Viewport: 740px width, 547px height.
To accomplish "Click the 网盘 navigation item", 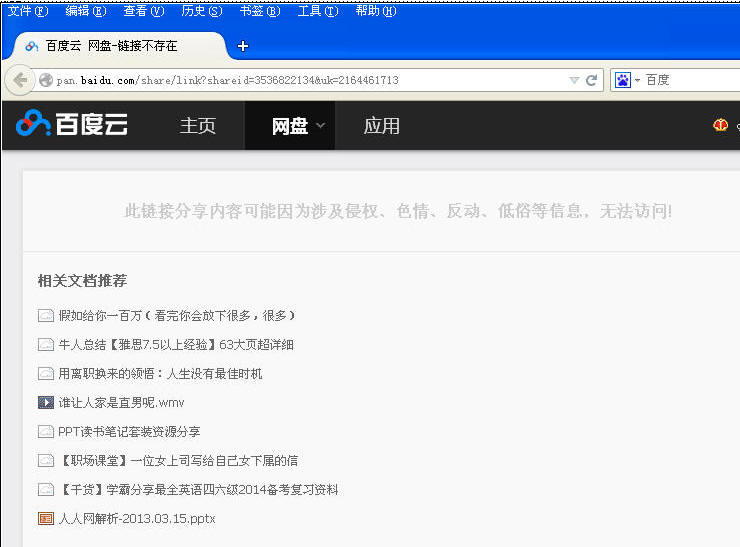I will tap(290, 126).
